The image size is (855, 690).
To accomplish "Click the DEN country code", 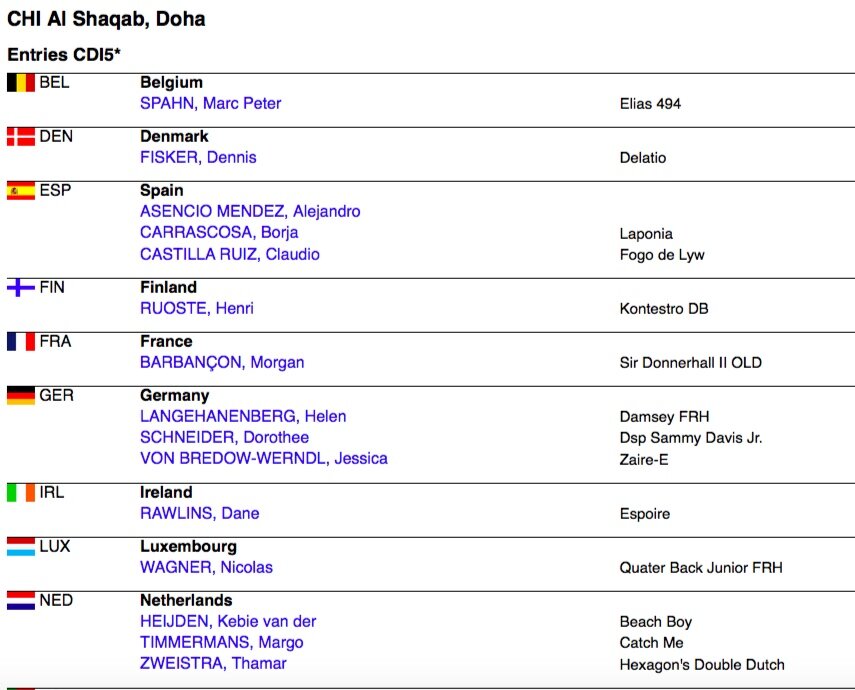I will pyautogui.click(x=56, y=136).
